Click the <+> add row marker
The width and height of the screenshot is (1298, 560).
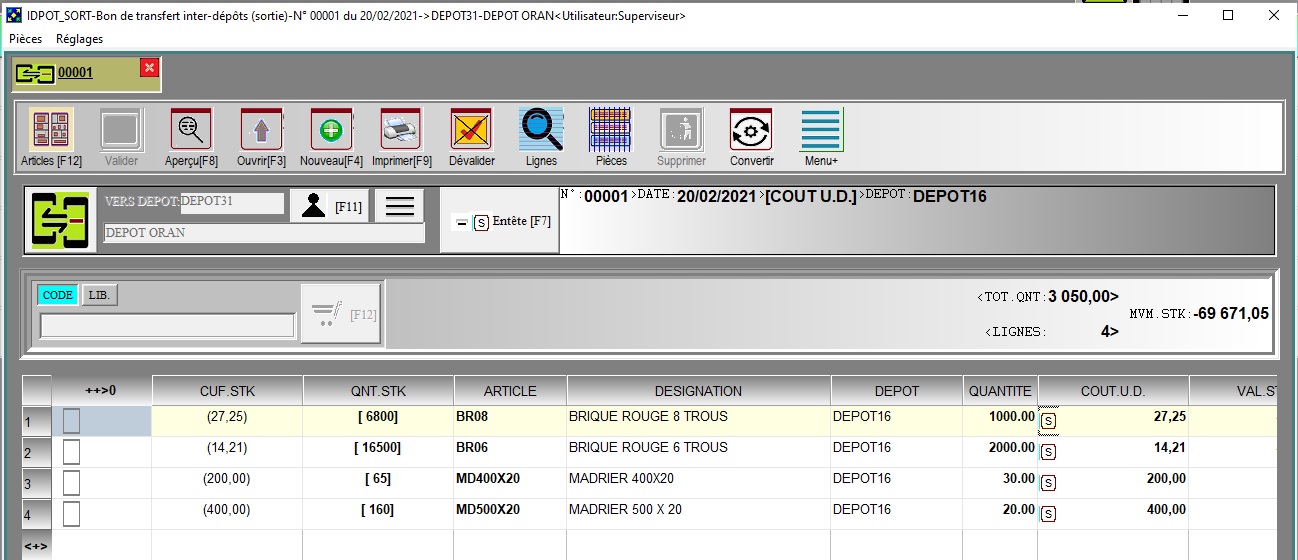(36, 546)
